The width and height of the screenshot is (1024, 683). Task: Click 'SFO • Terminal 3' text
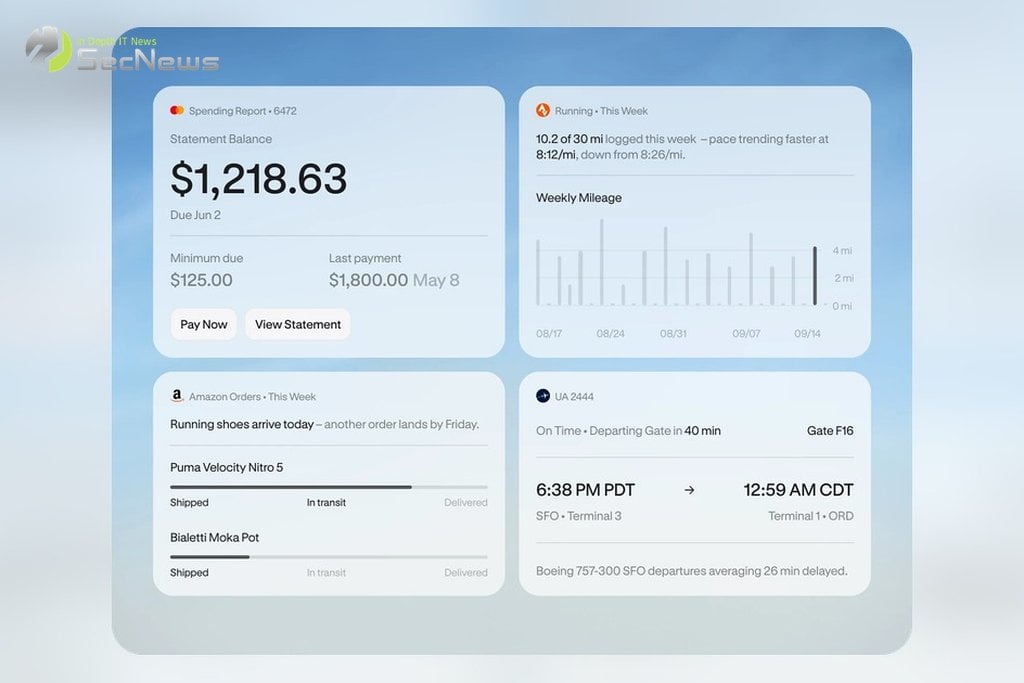(579, 516)
